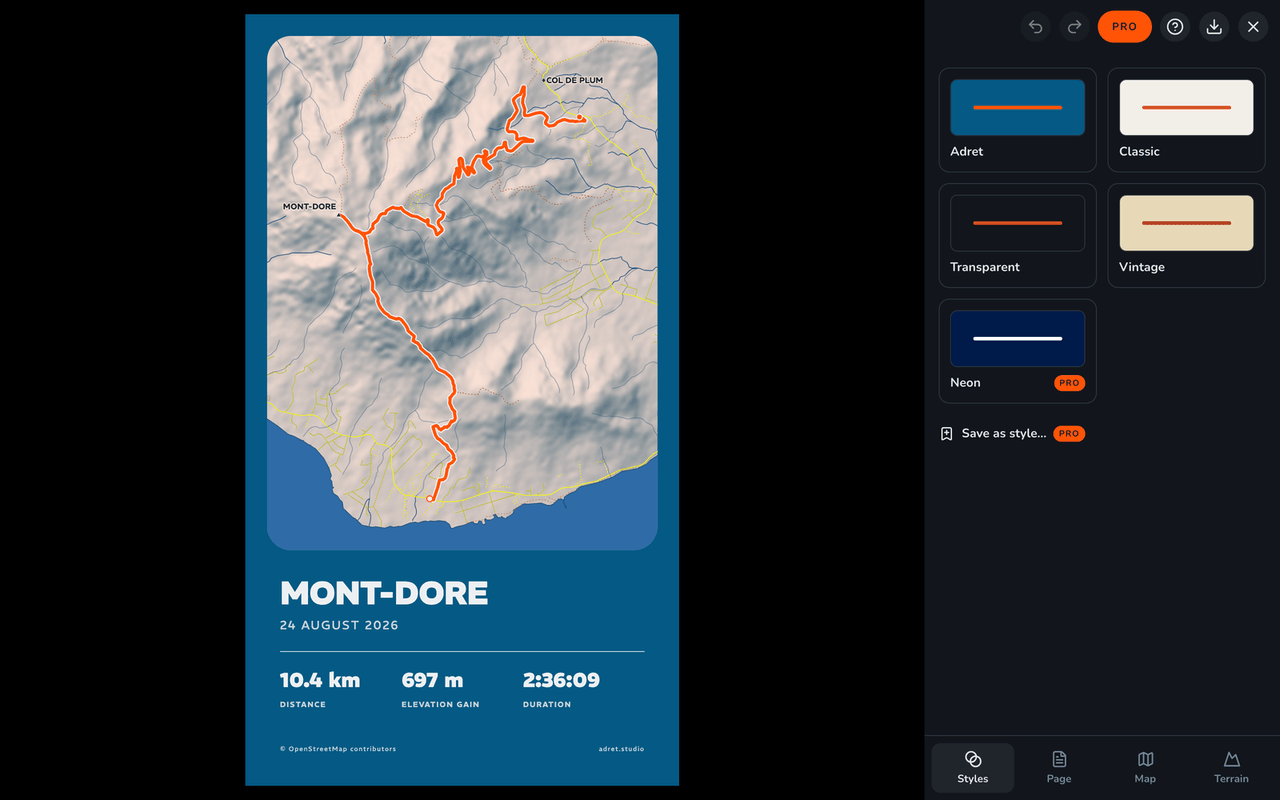
Task: Click the DISTANCE caption on poster
Action: click(x=303, y=705)
